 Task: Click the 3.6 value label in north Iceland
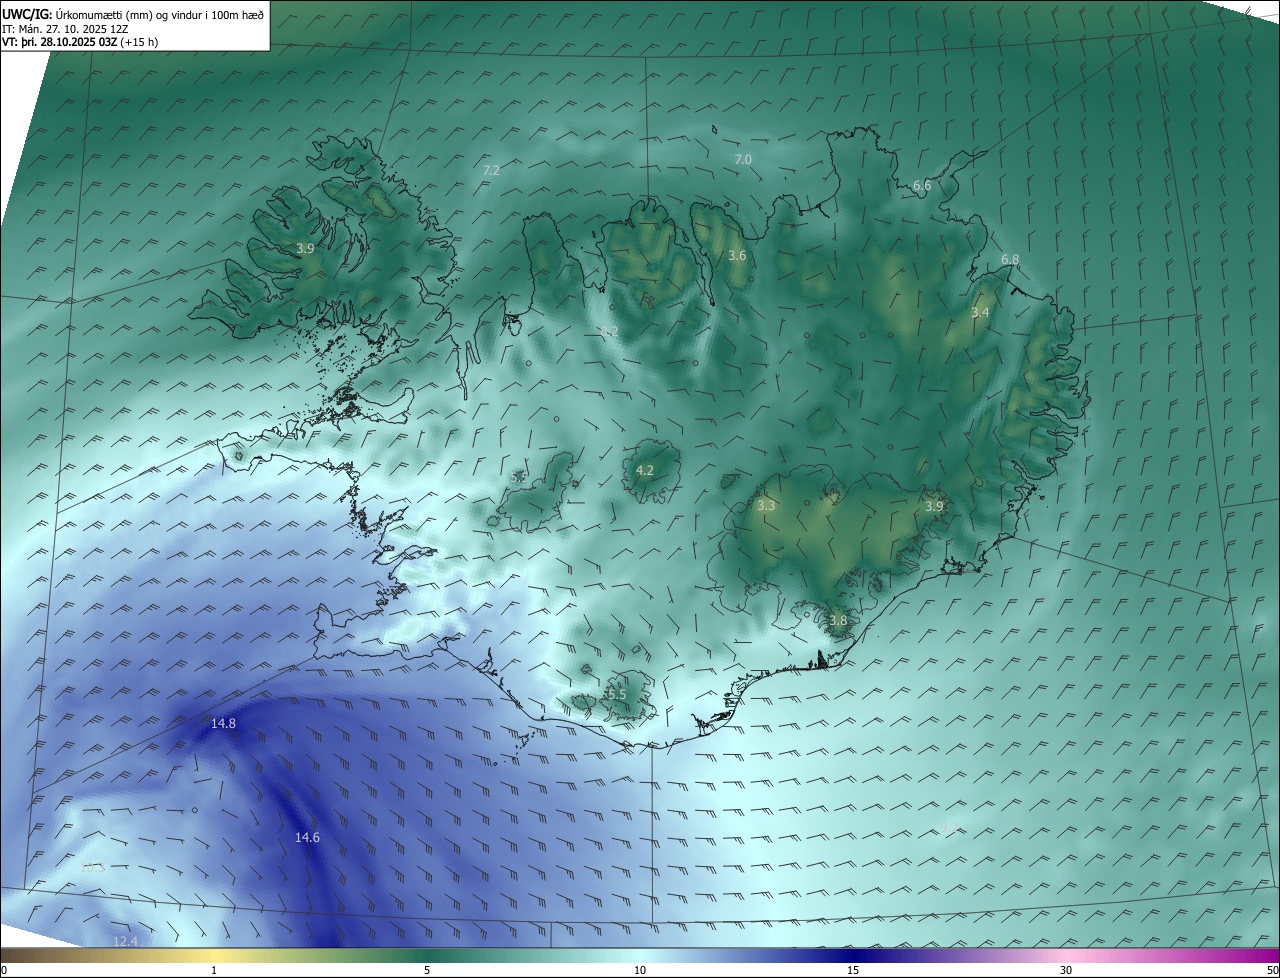[737, 255]
